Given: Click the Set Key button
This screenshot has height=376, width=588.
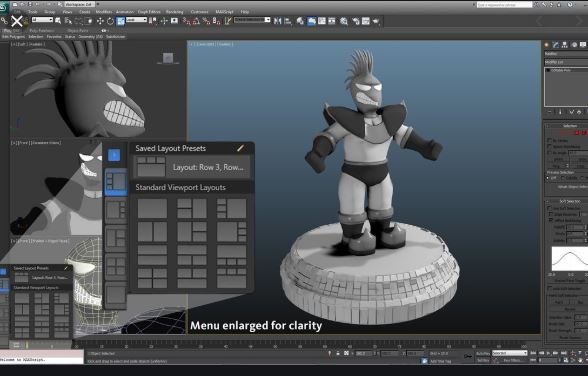Looking at the screenshot, I should pos(483,360).
